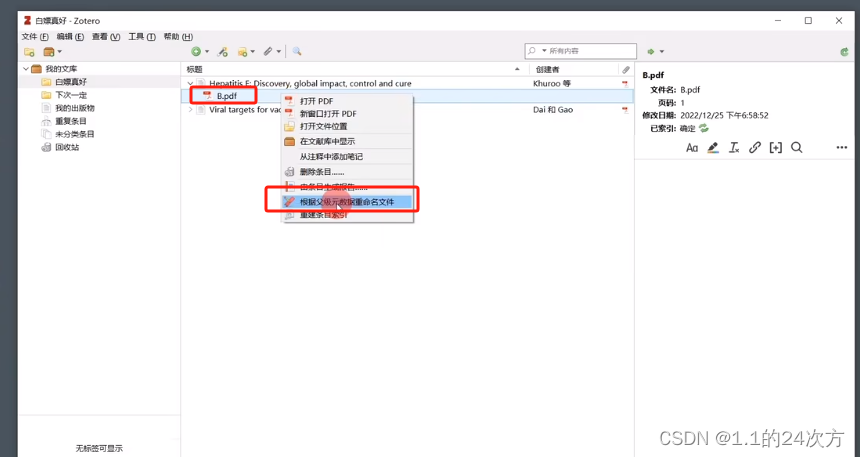Screen dimensions: 860x457
Task: Click the 文件名 value B.pdf
Action: pyautogui.click(x=690, y=89)
